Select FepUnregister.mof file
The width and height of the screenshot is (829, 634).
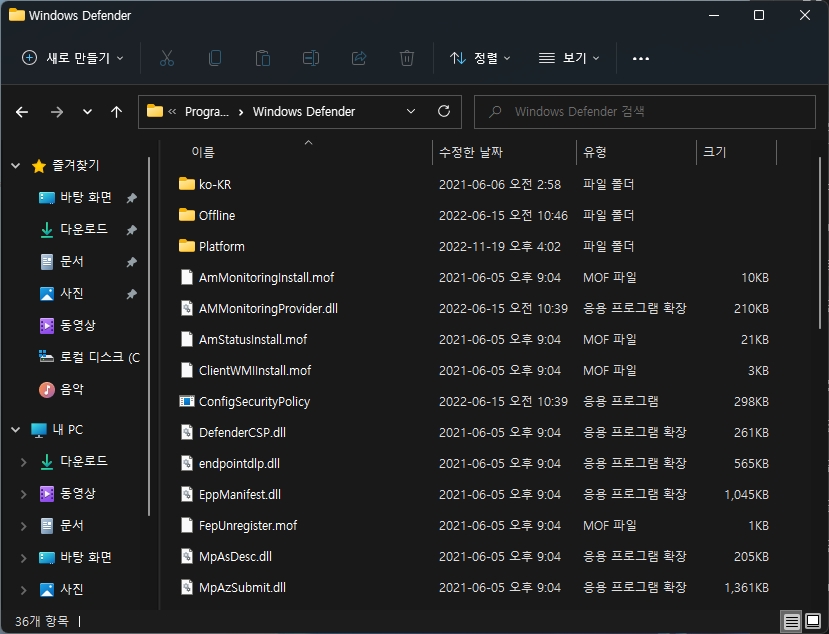[248, 526]
